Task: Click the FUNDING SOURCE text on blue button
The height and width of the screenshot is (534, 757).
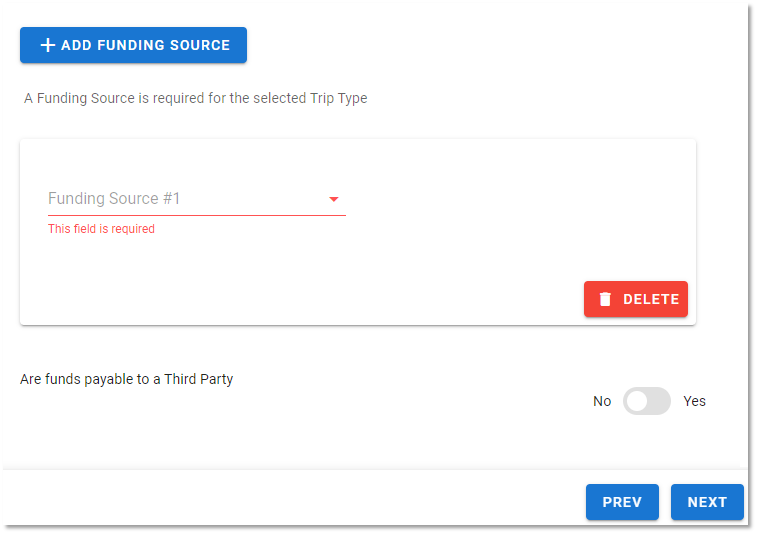Action: point(164,45)
